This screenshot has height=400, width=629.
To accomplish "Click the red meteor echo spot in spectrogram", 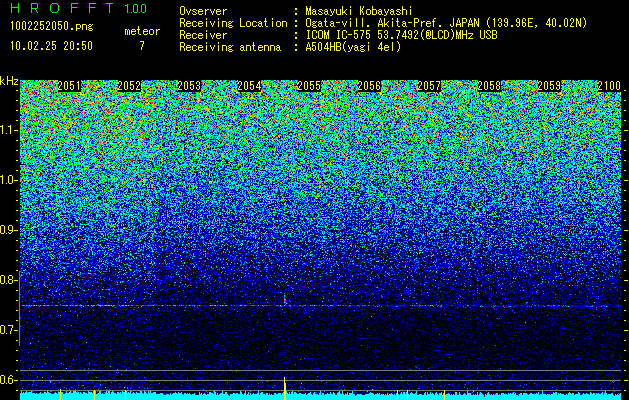I will point(285,301).
